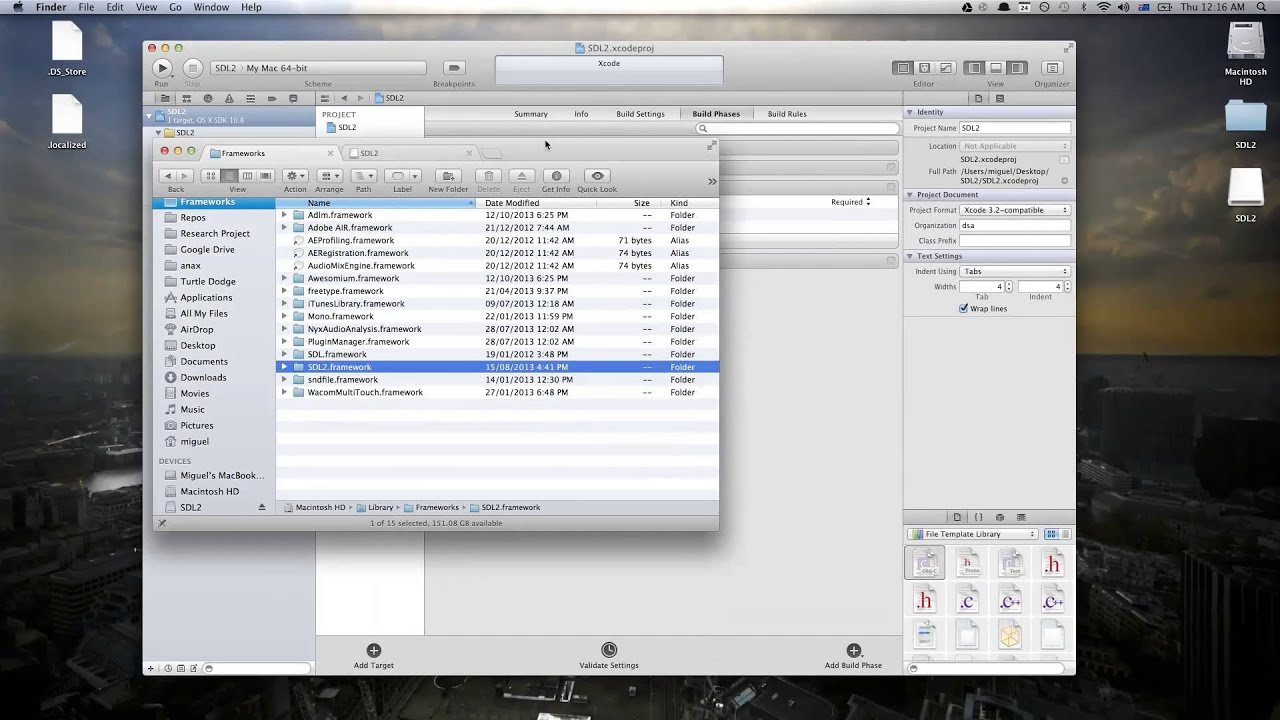Switch to the Build Settings tab
Screen dimensions: 1280x720
pyautogui.click(x=640, y=114)
